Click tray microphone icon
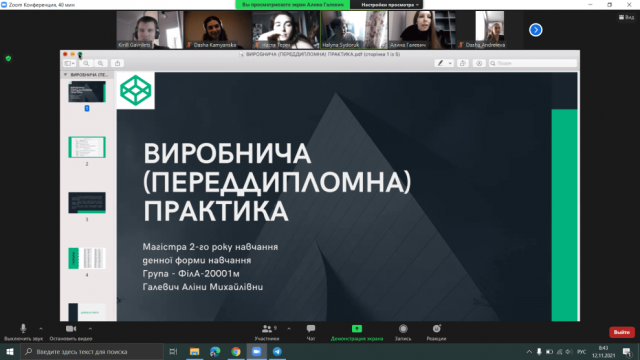This screenshot has height=360, width=640. coord(539,351)
